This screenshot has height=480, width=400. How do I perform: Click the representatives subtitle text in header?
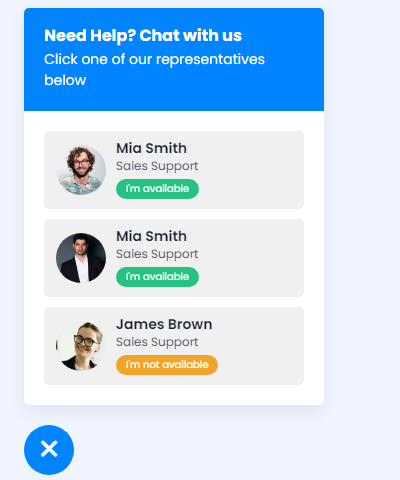tap(154, 70)
